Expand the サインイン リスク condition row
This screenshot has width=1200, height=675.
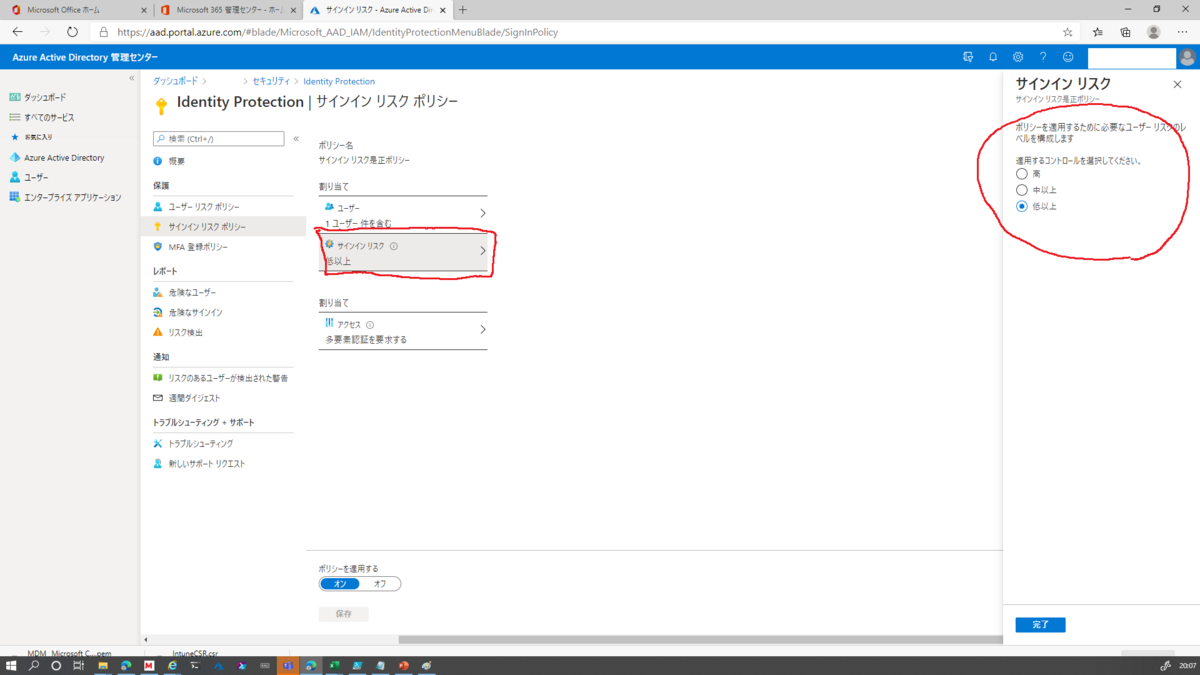pos(403,251)
